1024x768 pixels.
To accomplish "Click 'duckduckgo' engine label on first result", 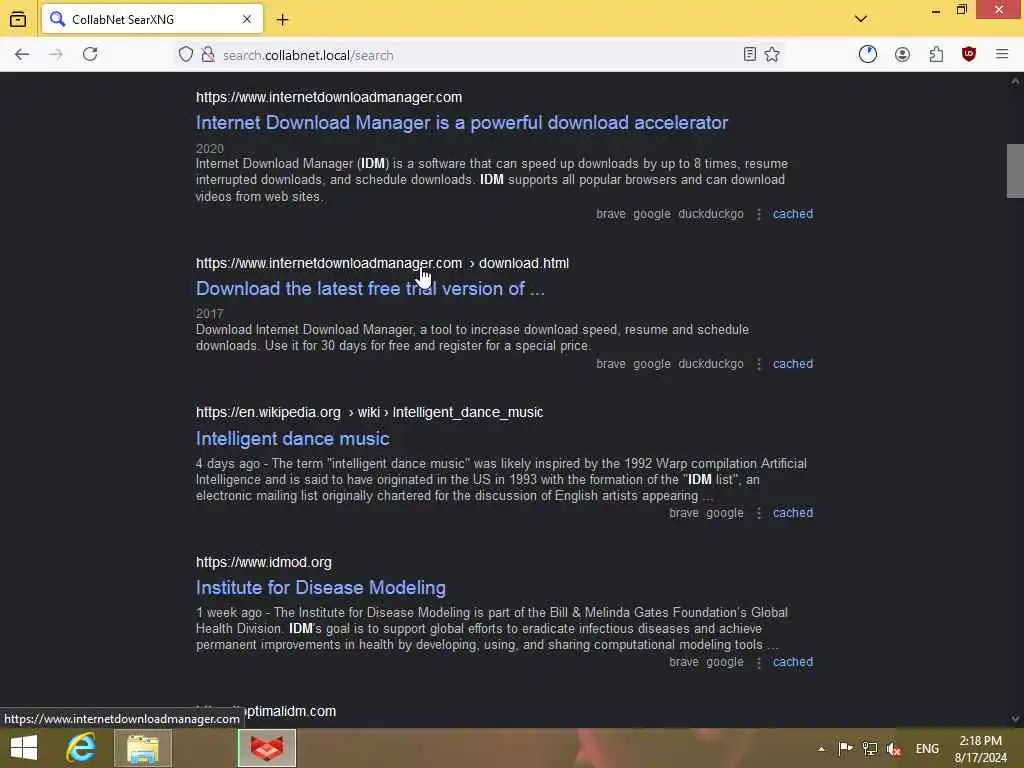I will tap(711, 214).
